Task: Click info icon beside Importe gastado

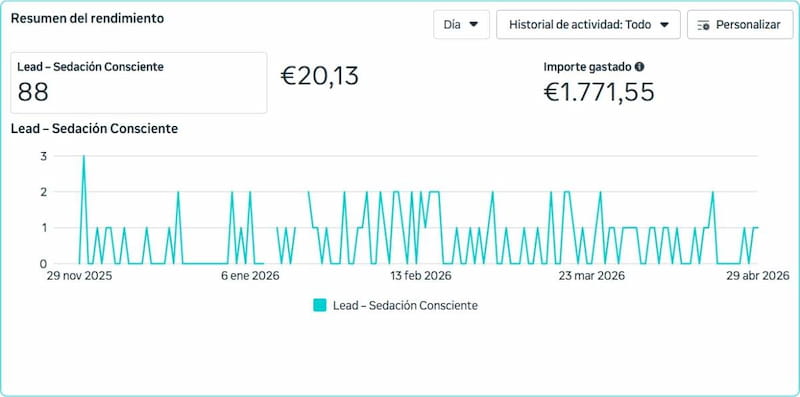Action: click(x=640, y=67)
